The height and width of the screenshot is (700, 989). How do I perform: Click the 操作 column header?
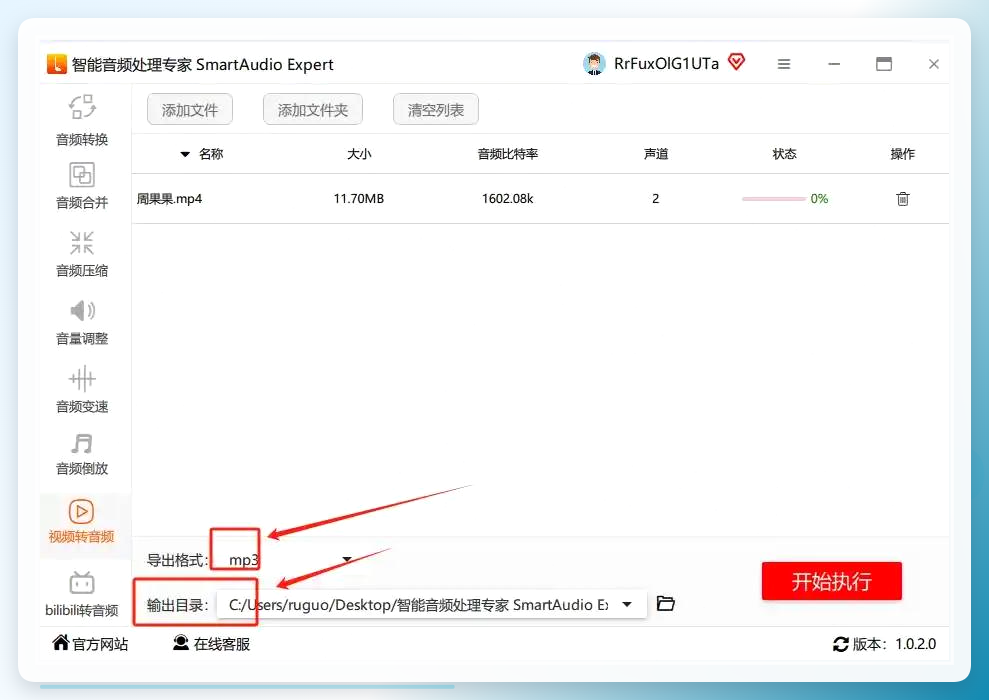click(903, 154)
